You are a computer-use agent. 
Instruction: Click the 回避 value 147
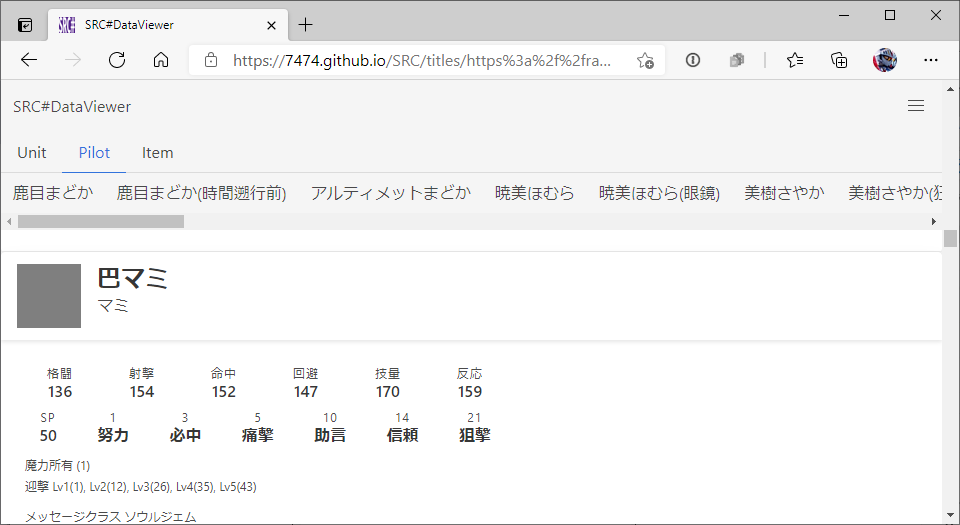pyautogui.click(x=306, y=392)
